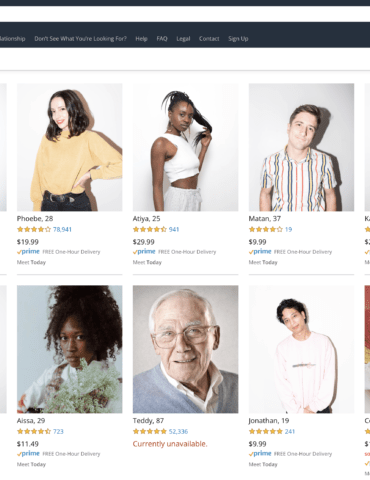Image resolution: width=370 pixels, height=480 pixels.
Task: View Teddy's 52,336 reviews
Action: point(178,431)
